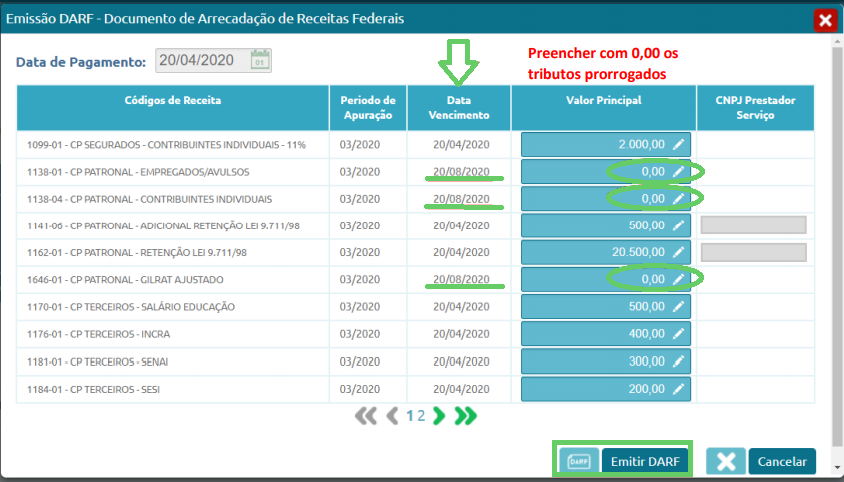
Task: Select page 1 in pagination
Action: pyautogui.click(x=410, y=416)
